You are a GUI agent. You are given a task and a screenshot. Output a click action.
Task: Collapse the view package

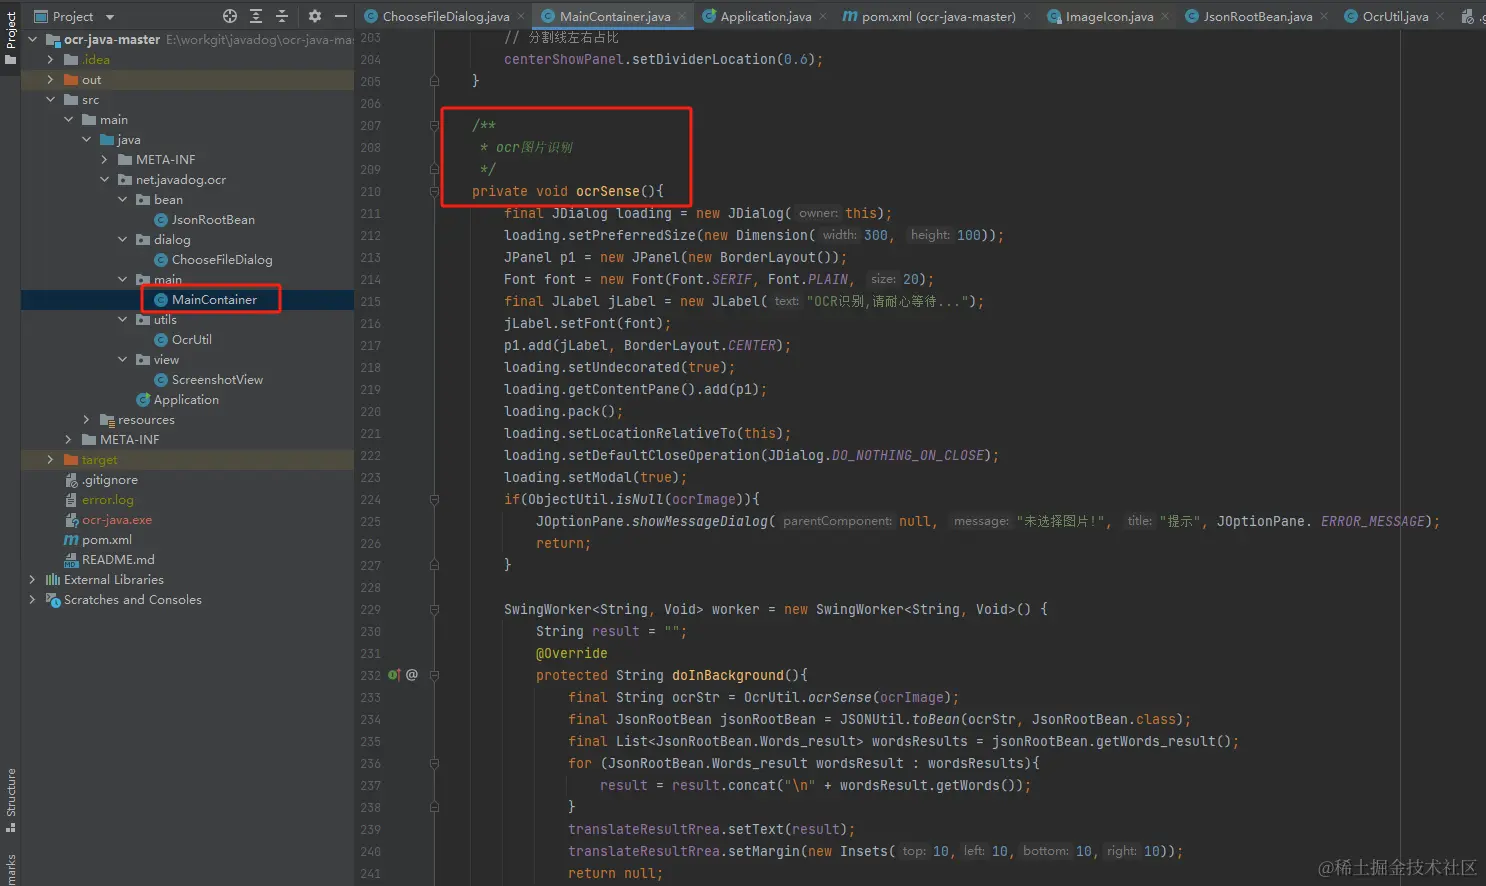click(122, 359)
